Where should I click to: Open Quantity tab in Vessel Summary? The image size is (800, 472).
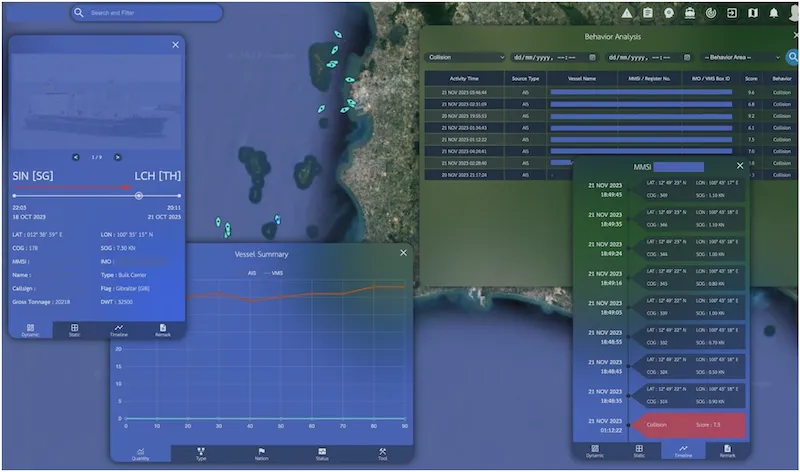140,454
